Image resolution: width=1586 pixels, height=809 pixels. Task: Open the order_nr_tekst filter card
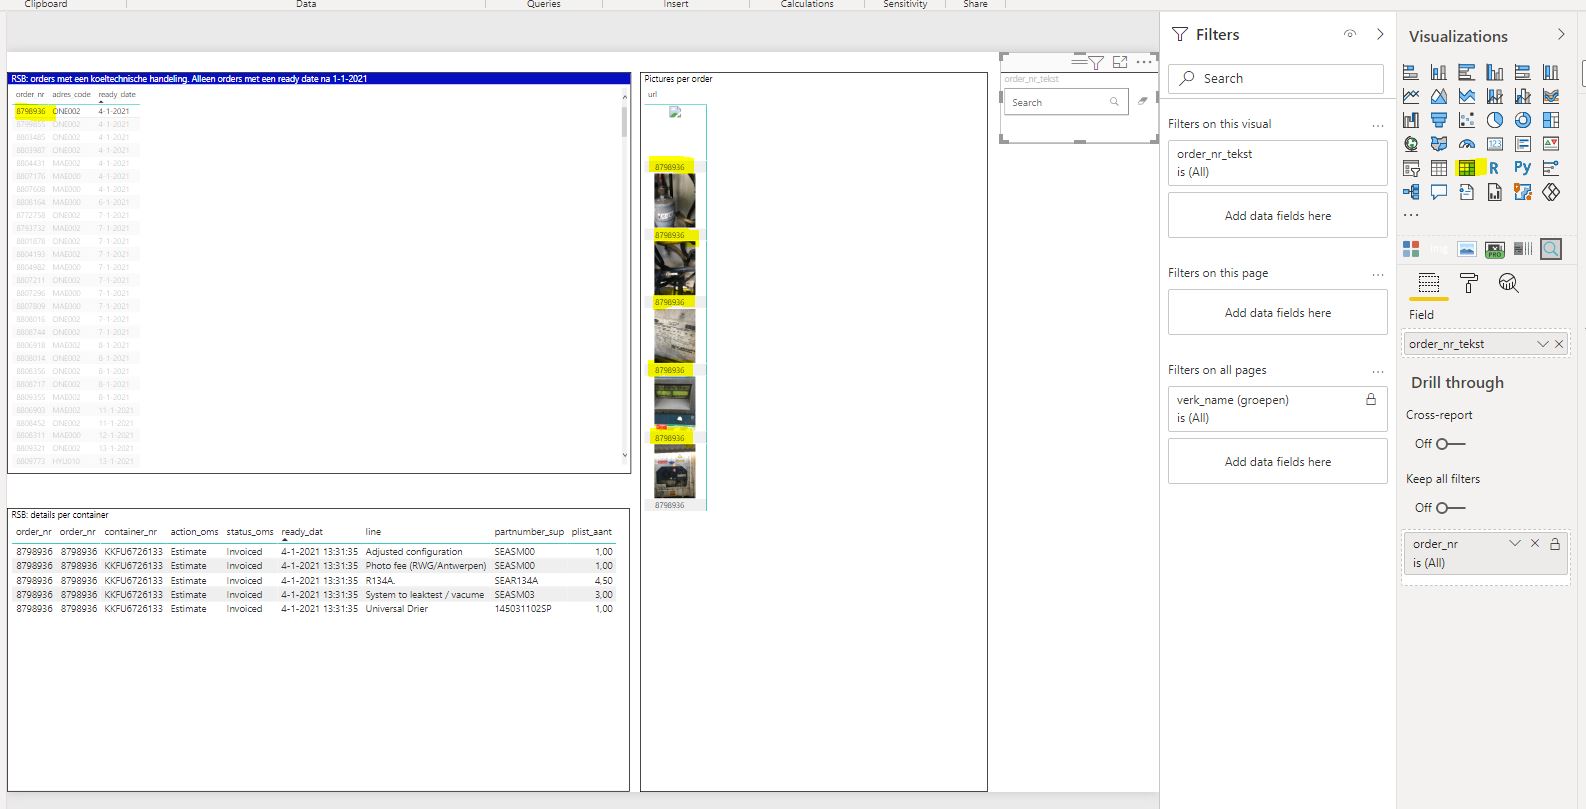pos(1278,163)
